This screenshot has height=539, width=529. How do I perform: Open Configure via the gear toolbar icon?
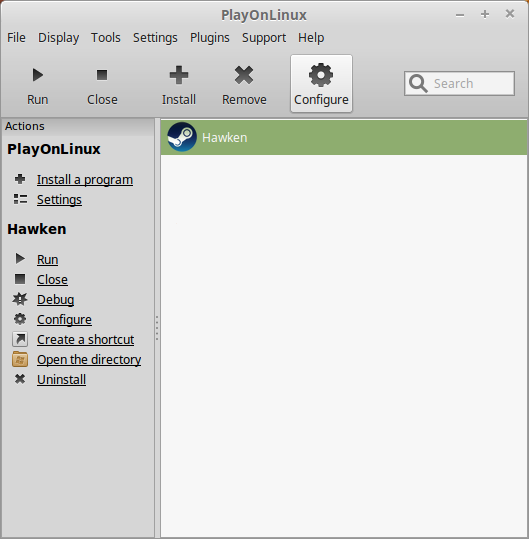[321, 75]
